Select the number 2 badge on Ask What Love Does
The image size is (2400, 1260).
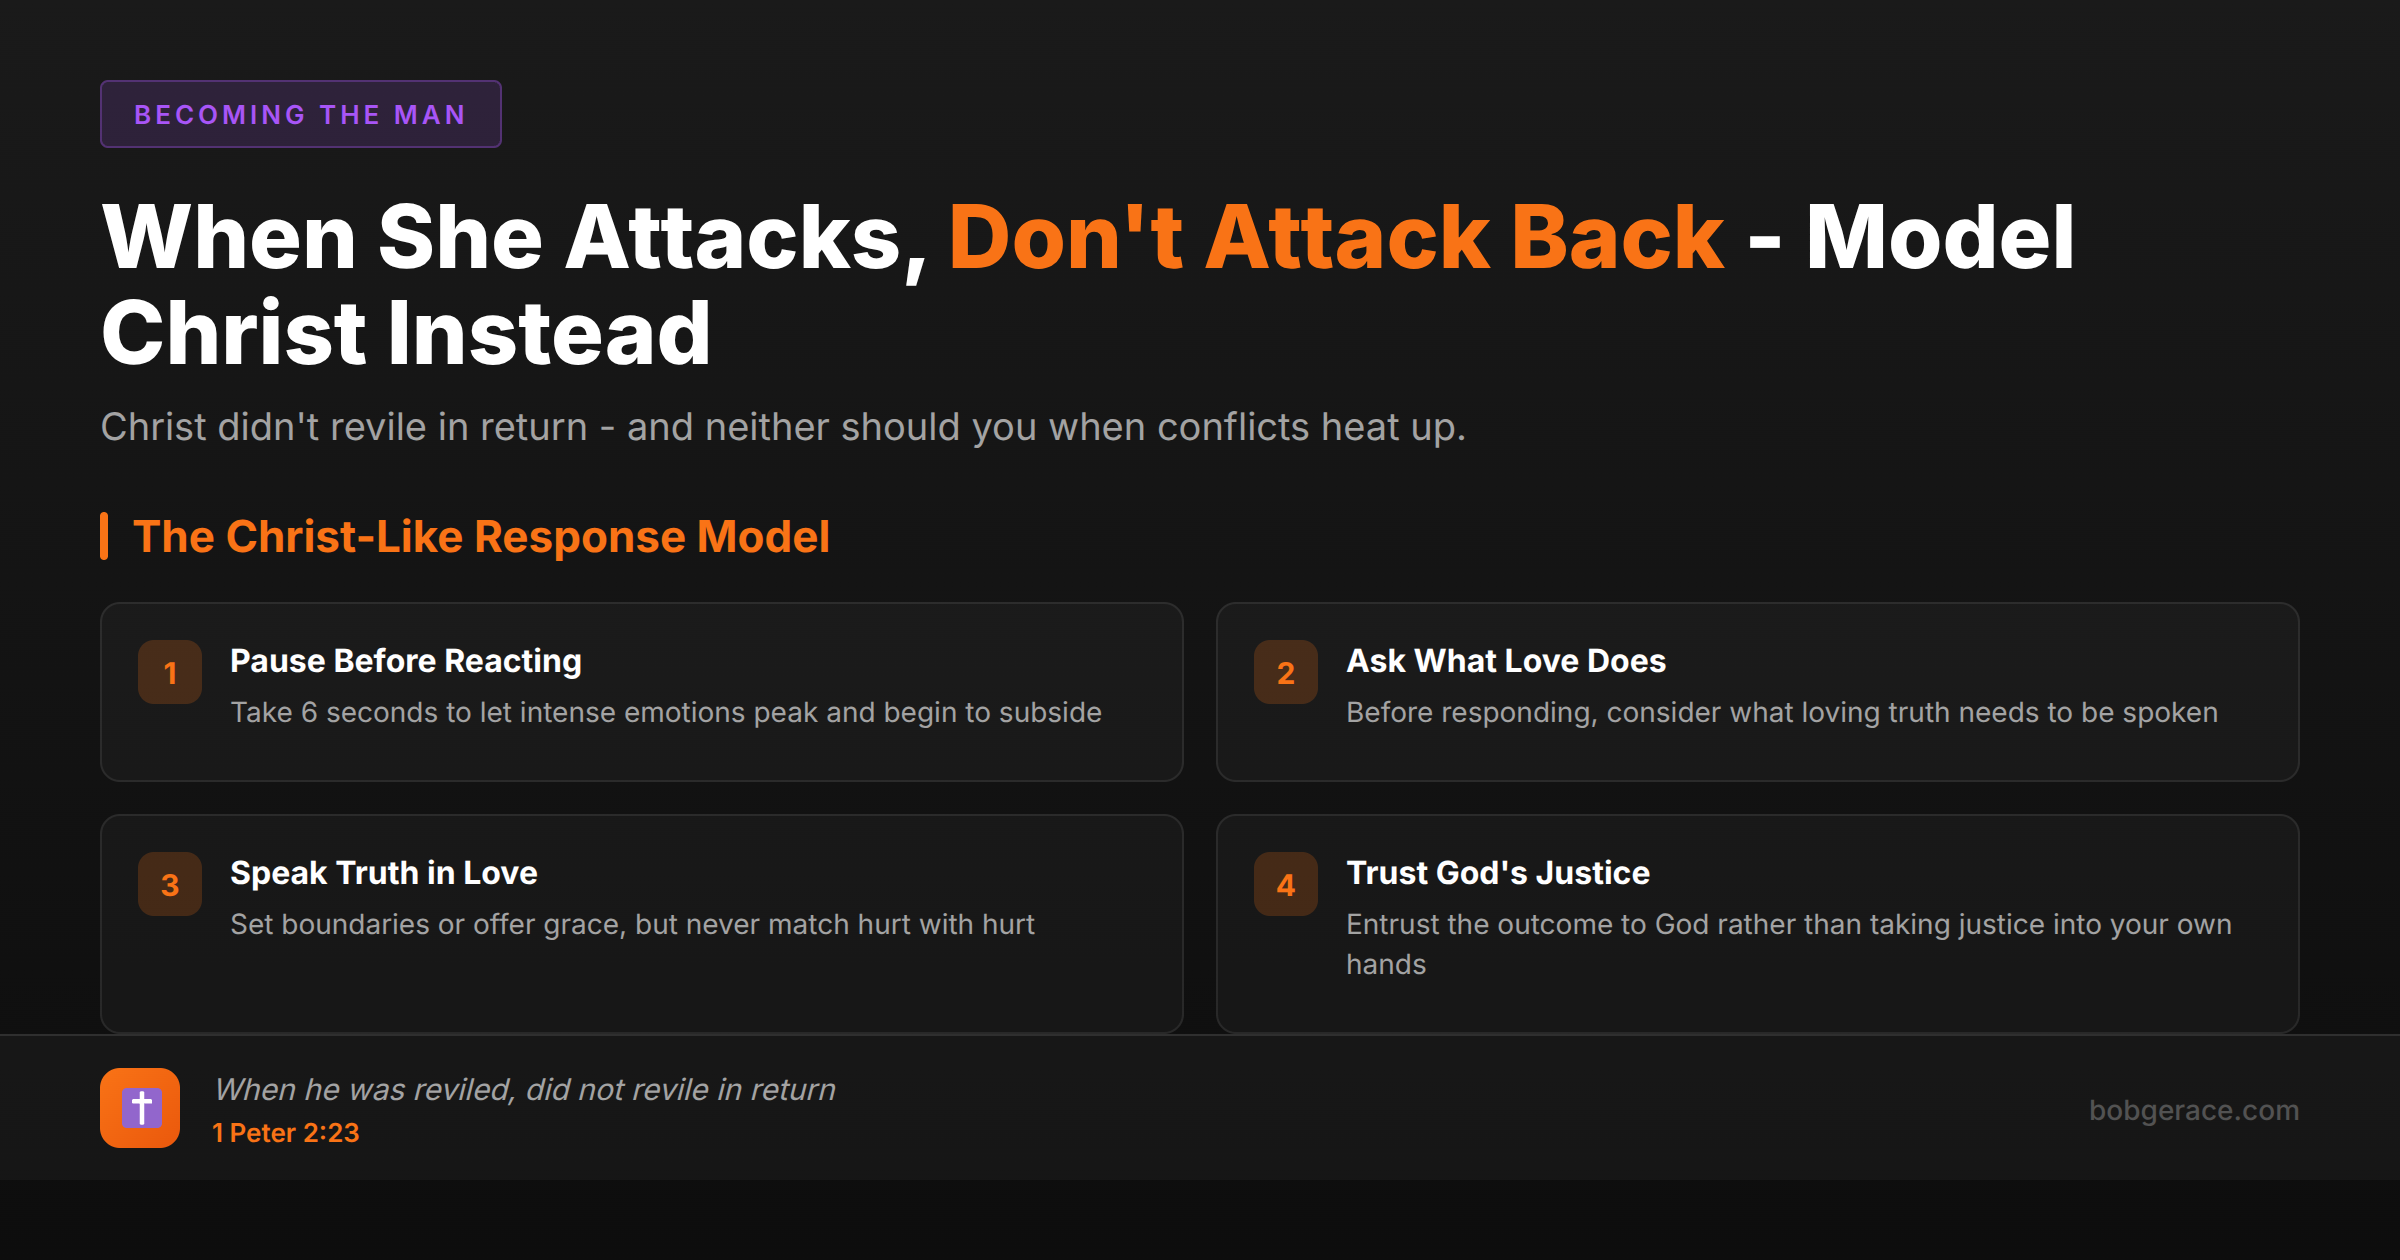[1285, 672]
